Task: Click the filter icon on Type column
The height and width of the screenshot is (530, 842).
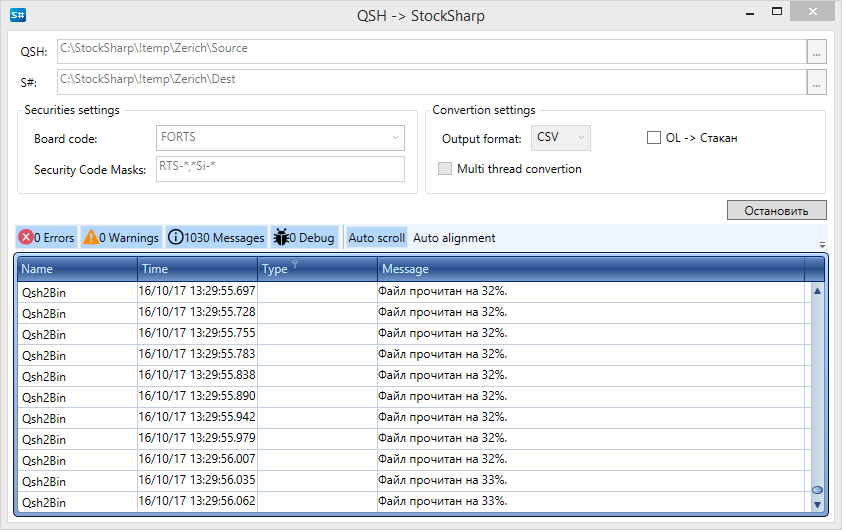Action: (x=295, y=264)
